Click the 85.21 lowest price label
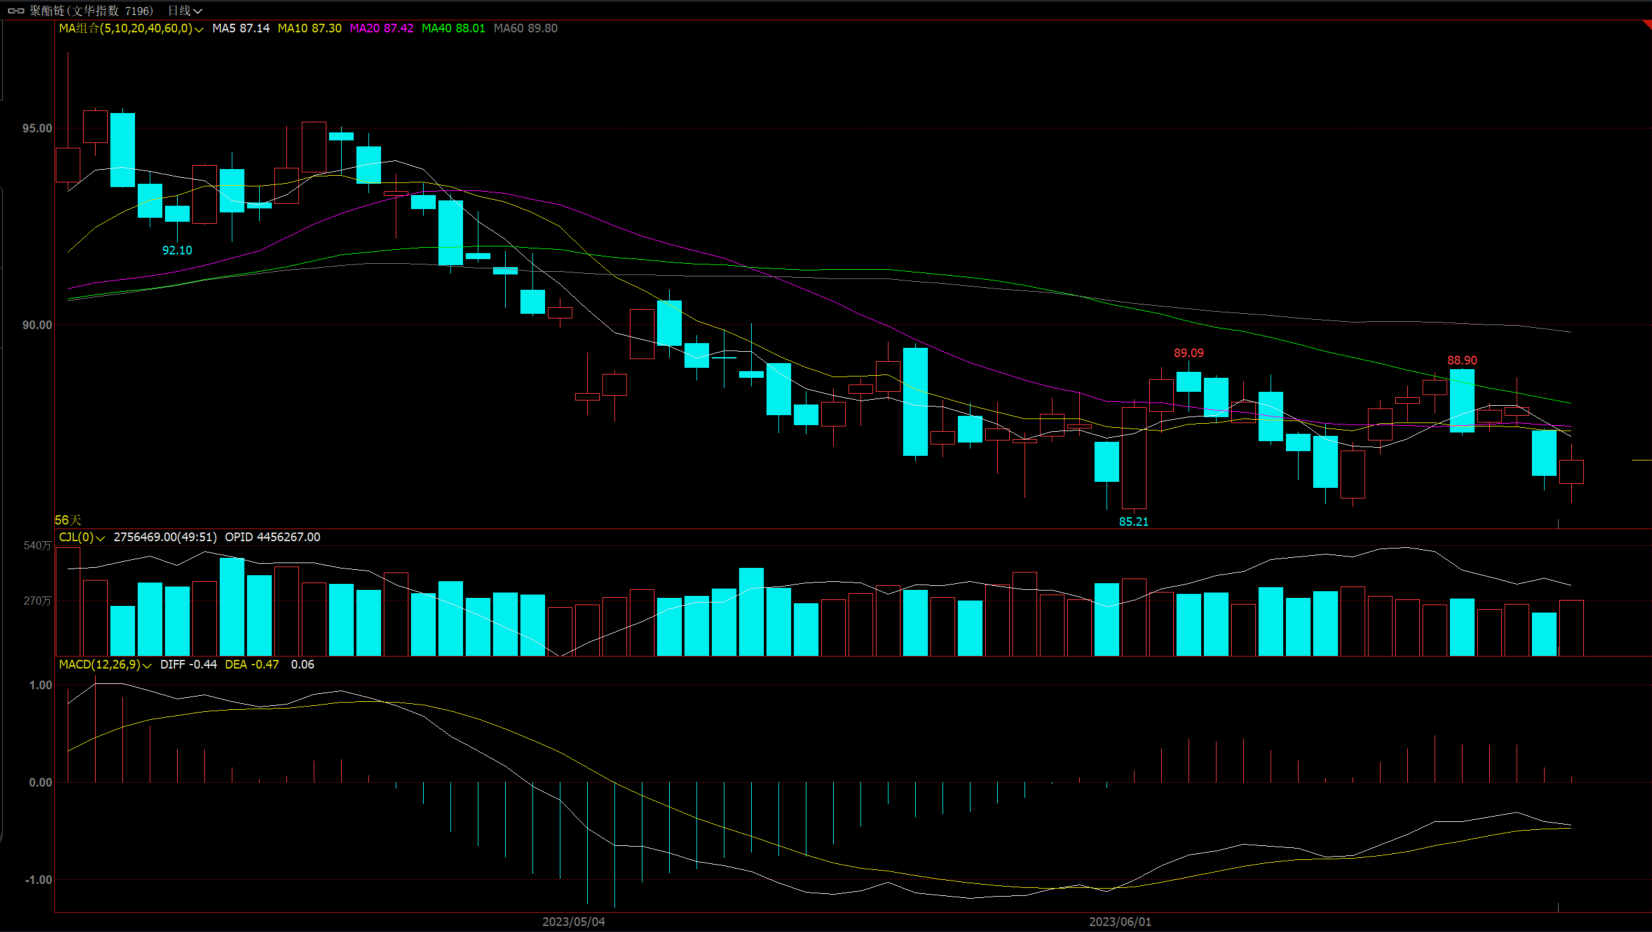 point(1134,521)
